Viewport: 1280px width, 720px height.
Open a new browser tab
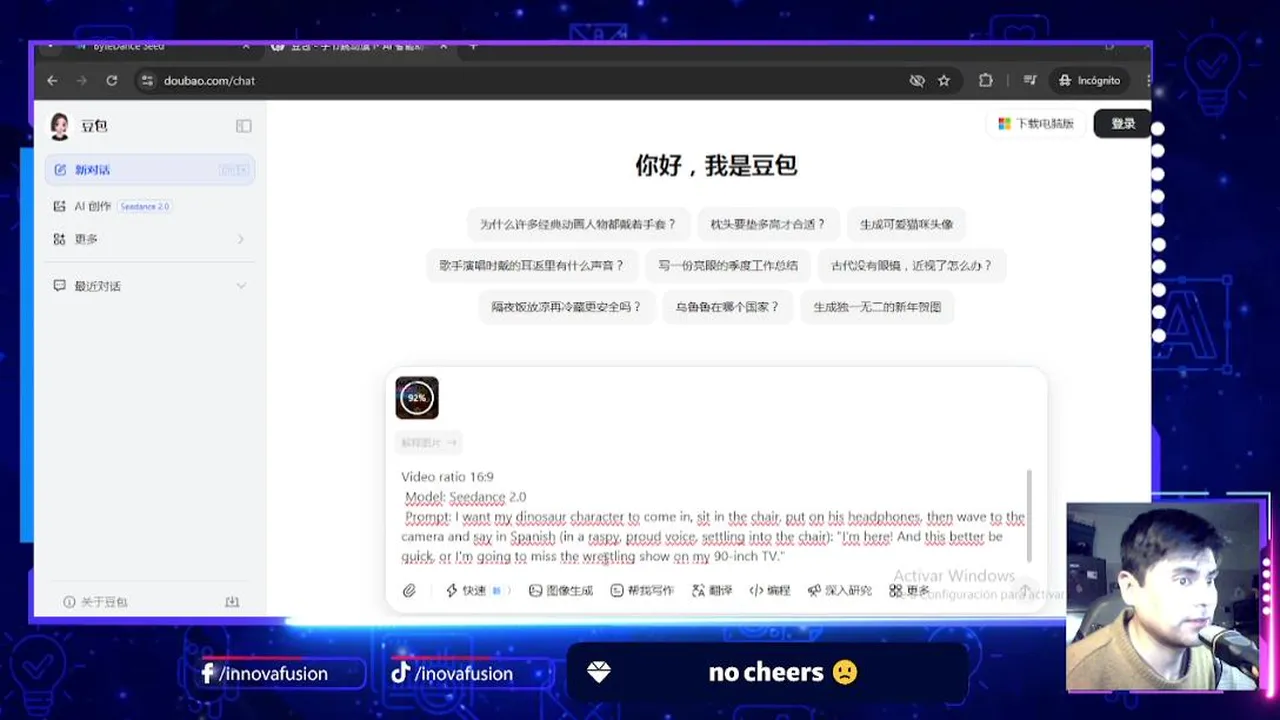point(473,47)
